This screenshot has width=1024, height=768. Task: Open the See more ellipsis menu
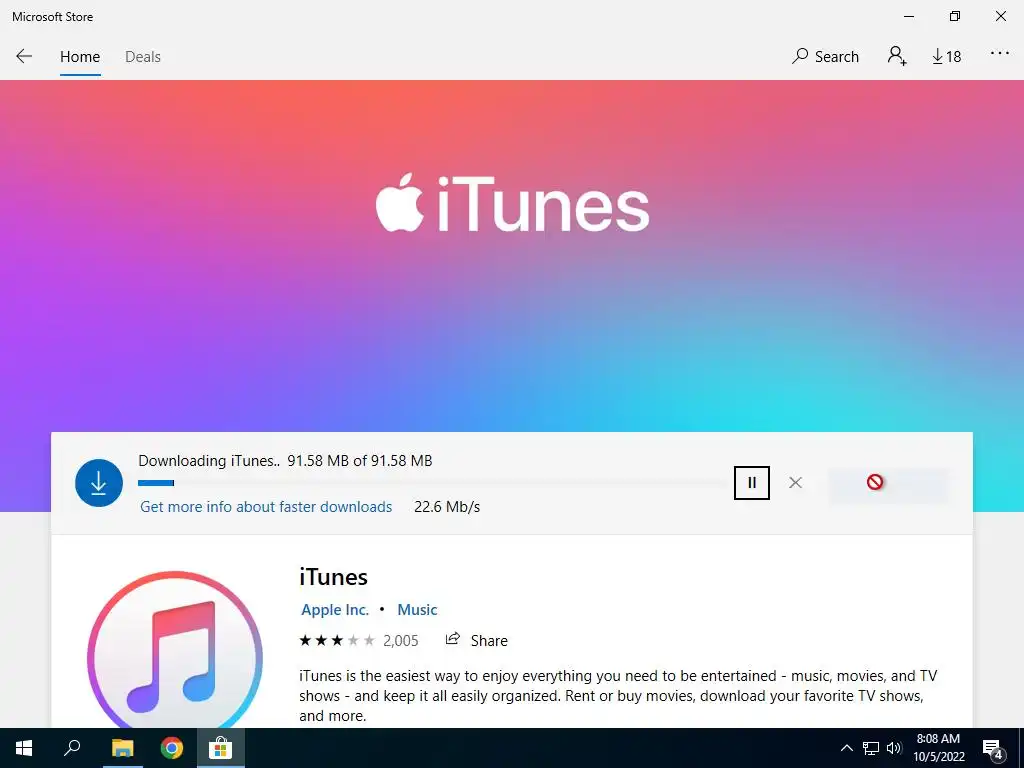click(999, 54)
